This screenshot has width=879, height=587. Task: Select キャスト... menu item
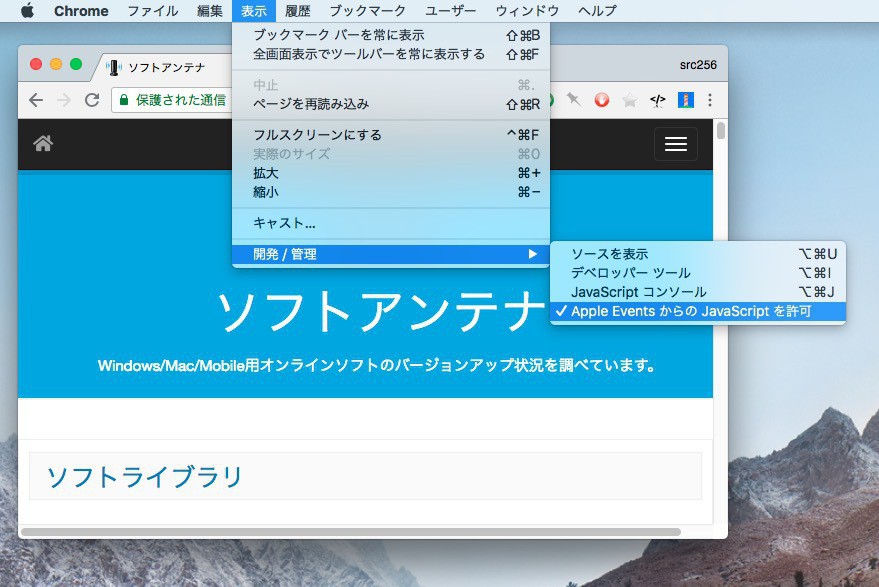[391, 223]
